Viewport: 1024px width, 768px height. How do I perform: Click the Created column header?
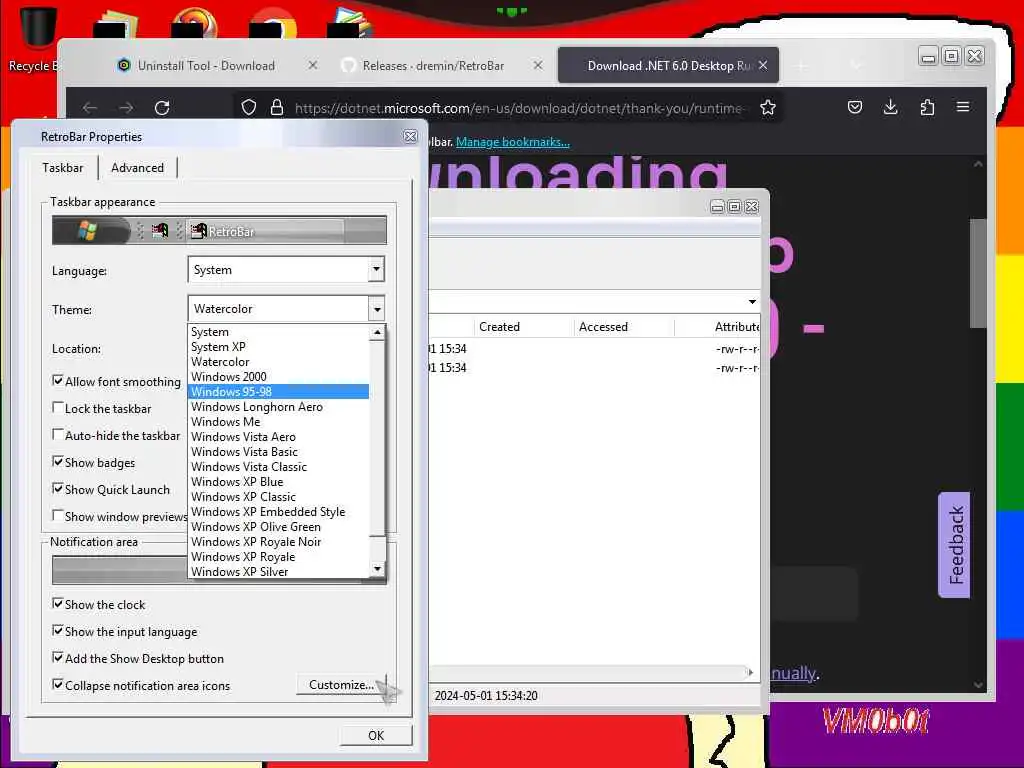click(x=524, y=327)
